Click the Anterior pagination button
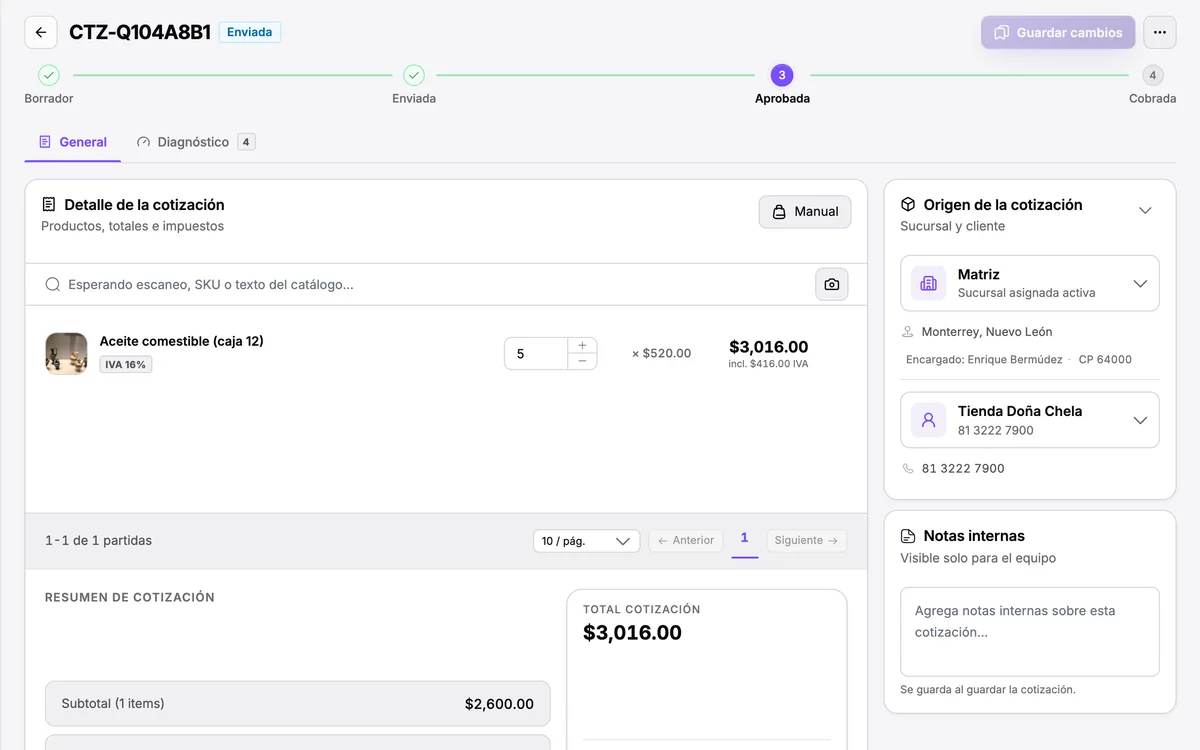Screen dimensions: 1200x750 tap(686, 540)
